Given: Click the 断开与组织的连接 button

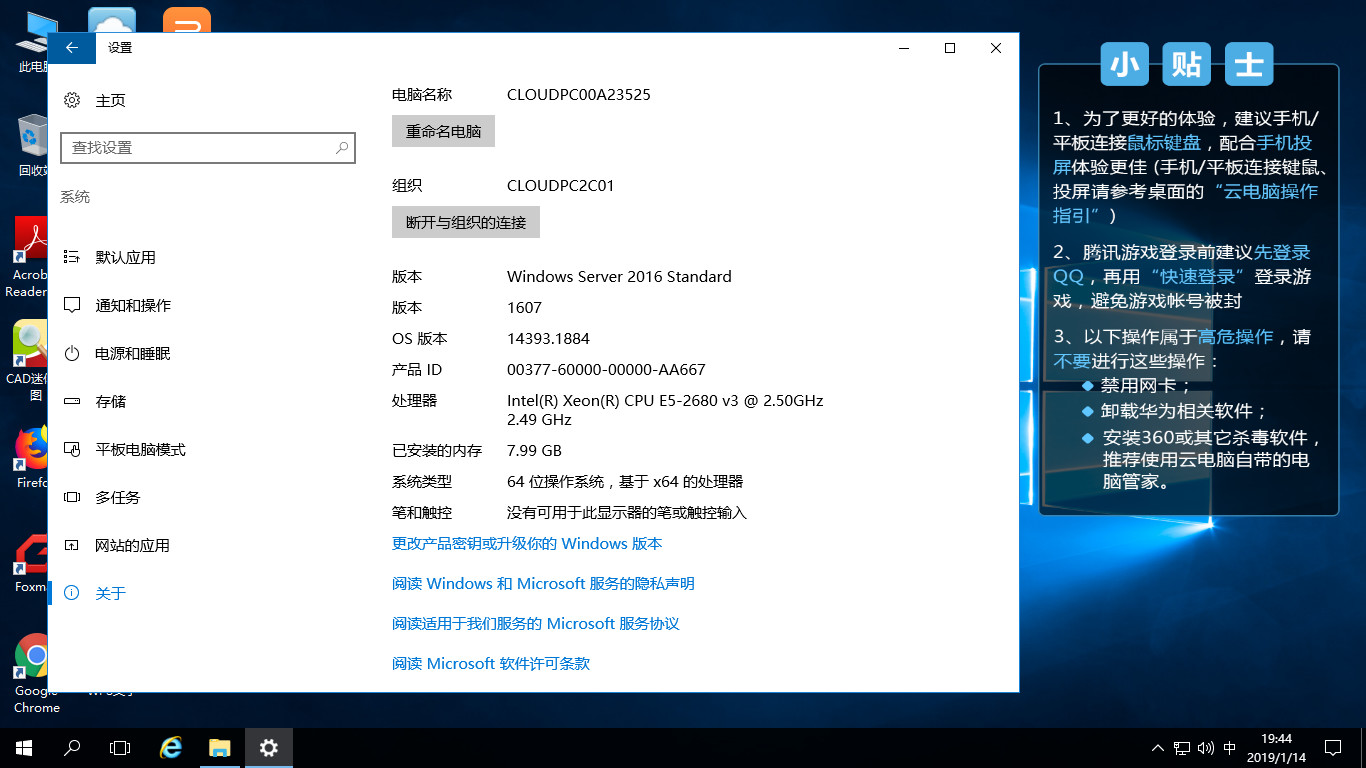Looking at the screenshot, I should click(466, 222).
